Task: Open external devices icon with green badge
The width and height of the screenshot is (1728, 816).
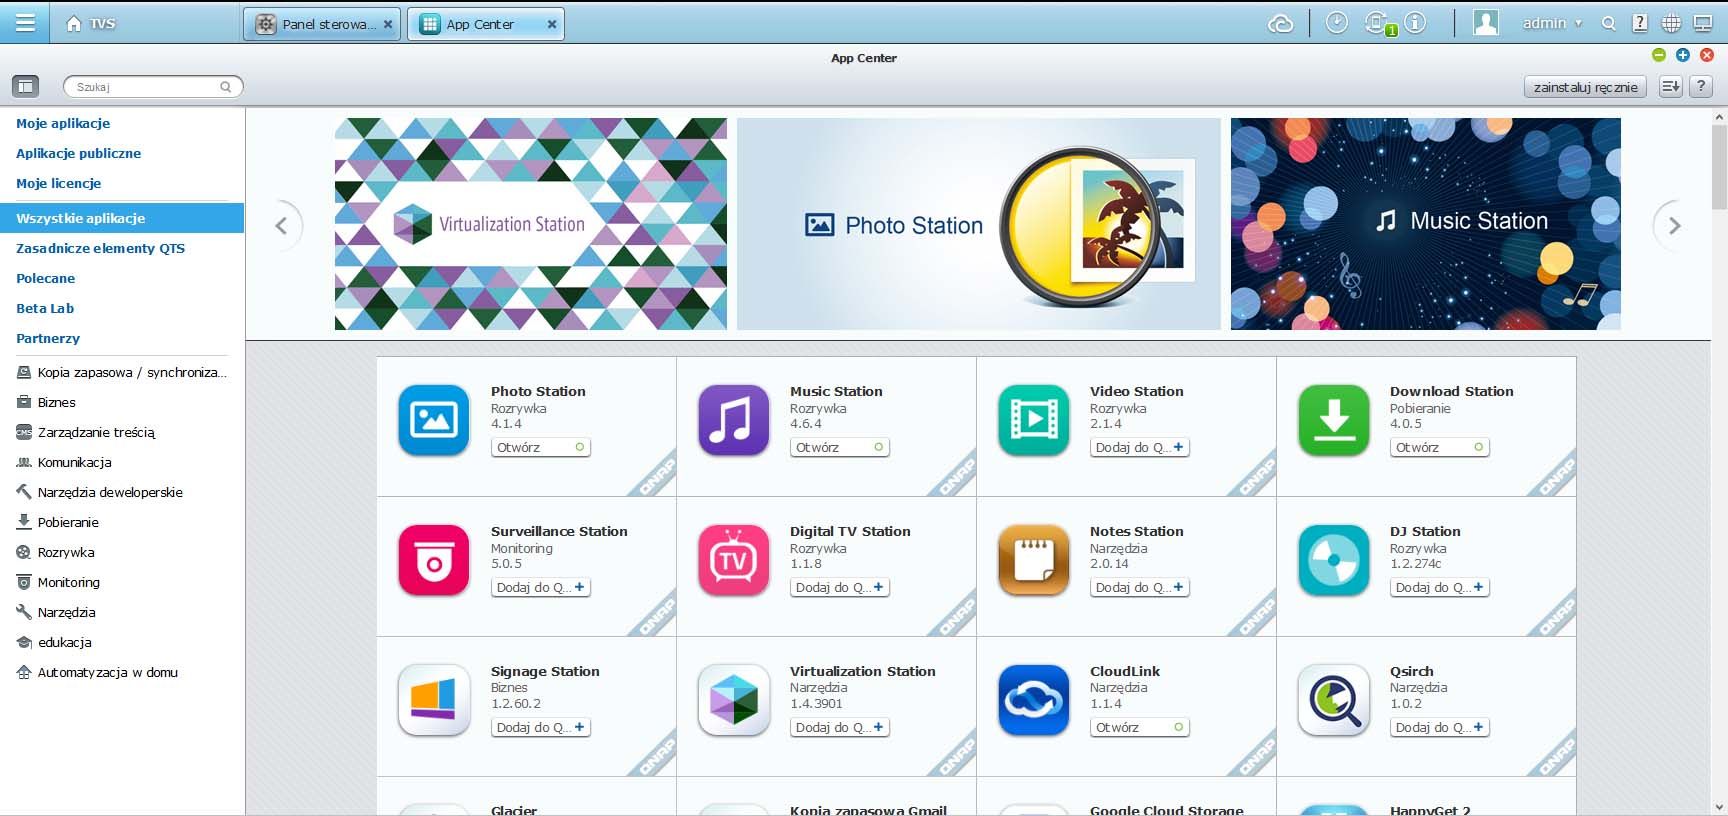Action: point(1379,23)
